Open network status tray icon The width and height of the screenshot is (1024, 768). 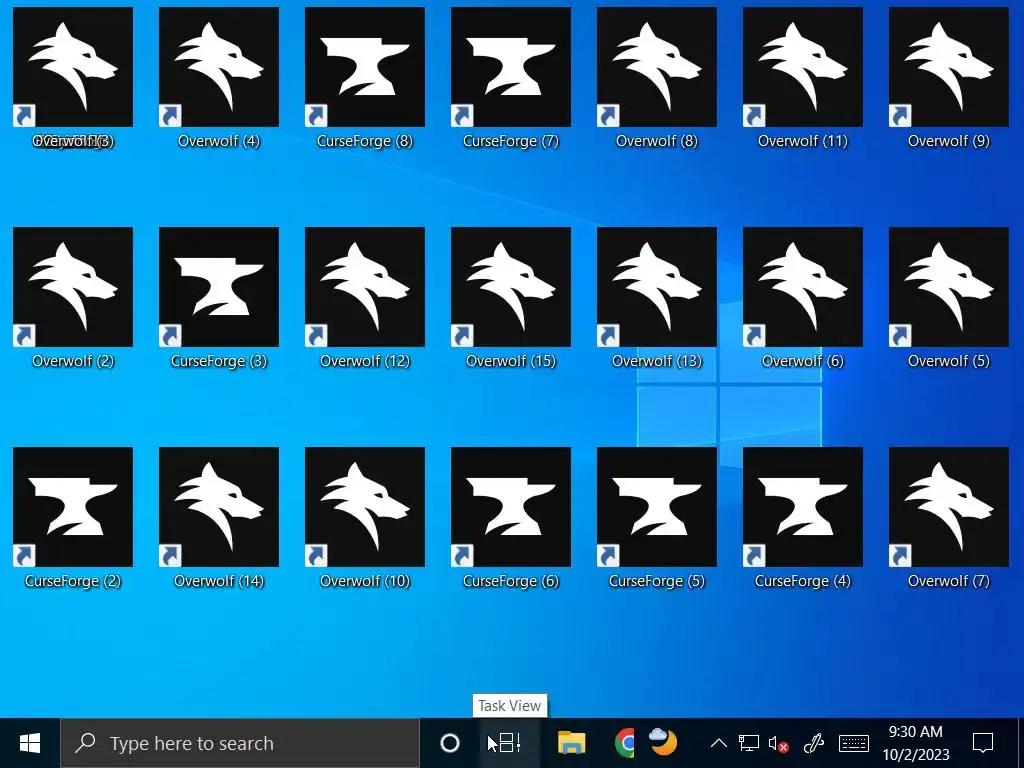(748, 743)
